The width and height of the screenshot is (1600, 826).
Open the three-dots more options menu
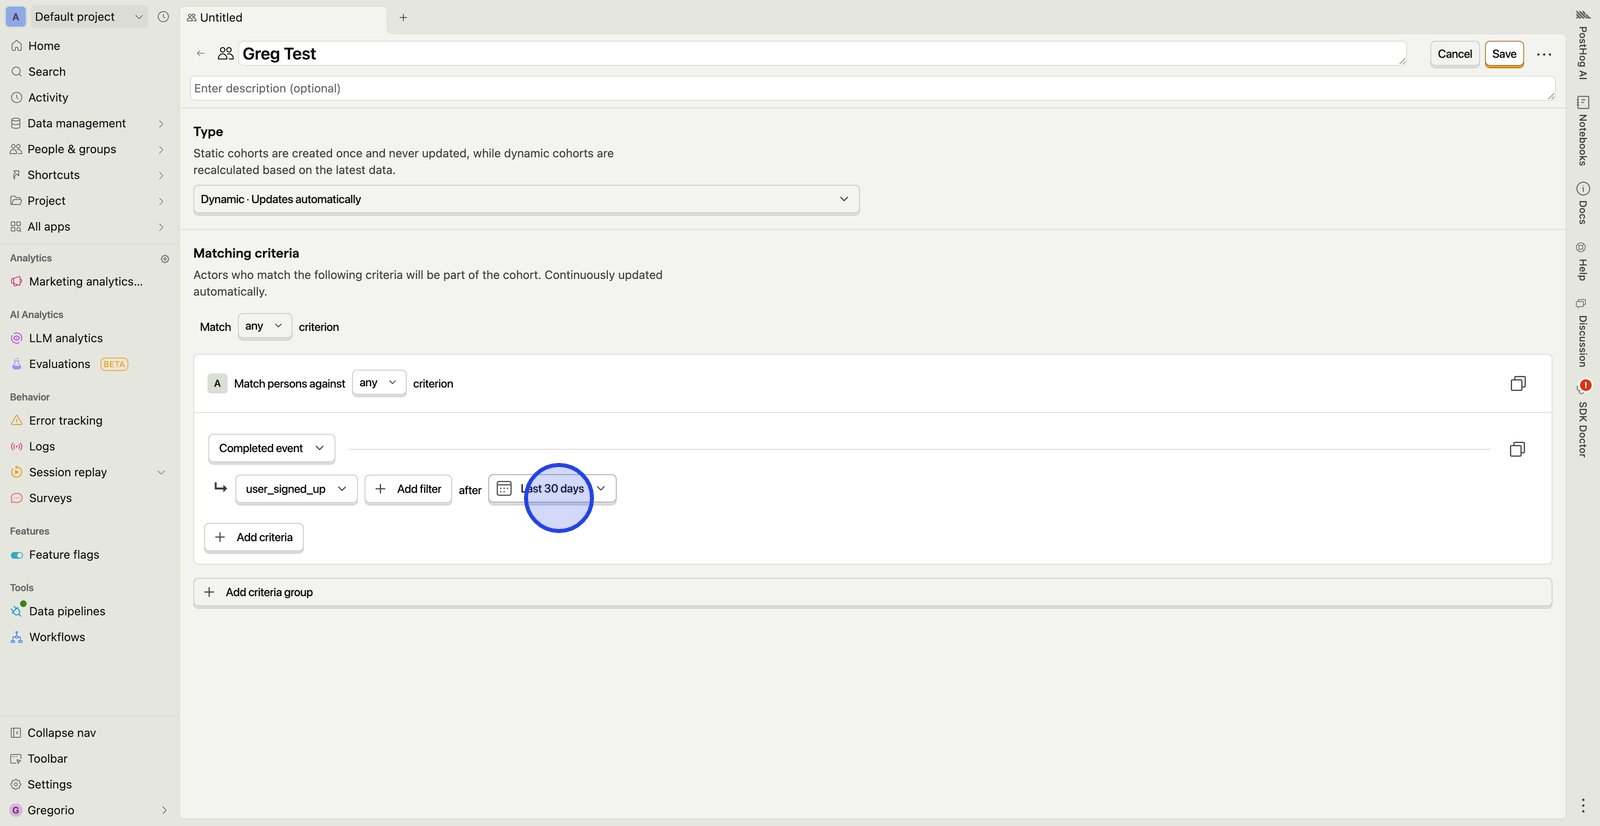coord(1544,54)
